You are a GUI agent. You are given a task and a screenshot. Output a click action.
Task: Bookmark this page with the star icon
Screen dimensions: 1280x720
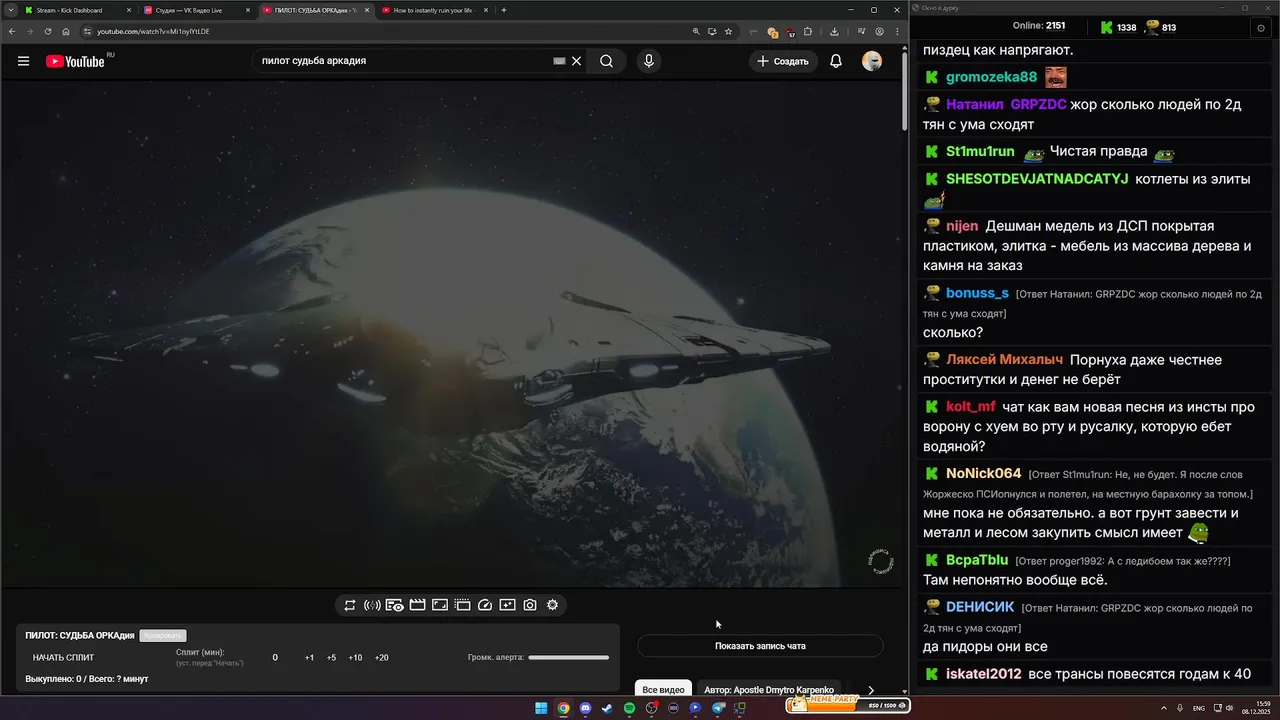click(728, 31)
